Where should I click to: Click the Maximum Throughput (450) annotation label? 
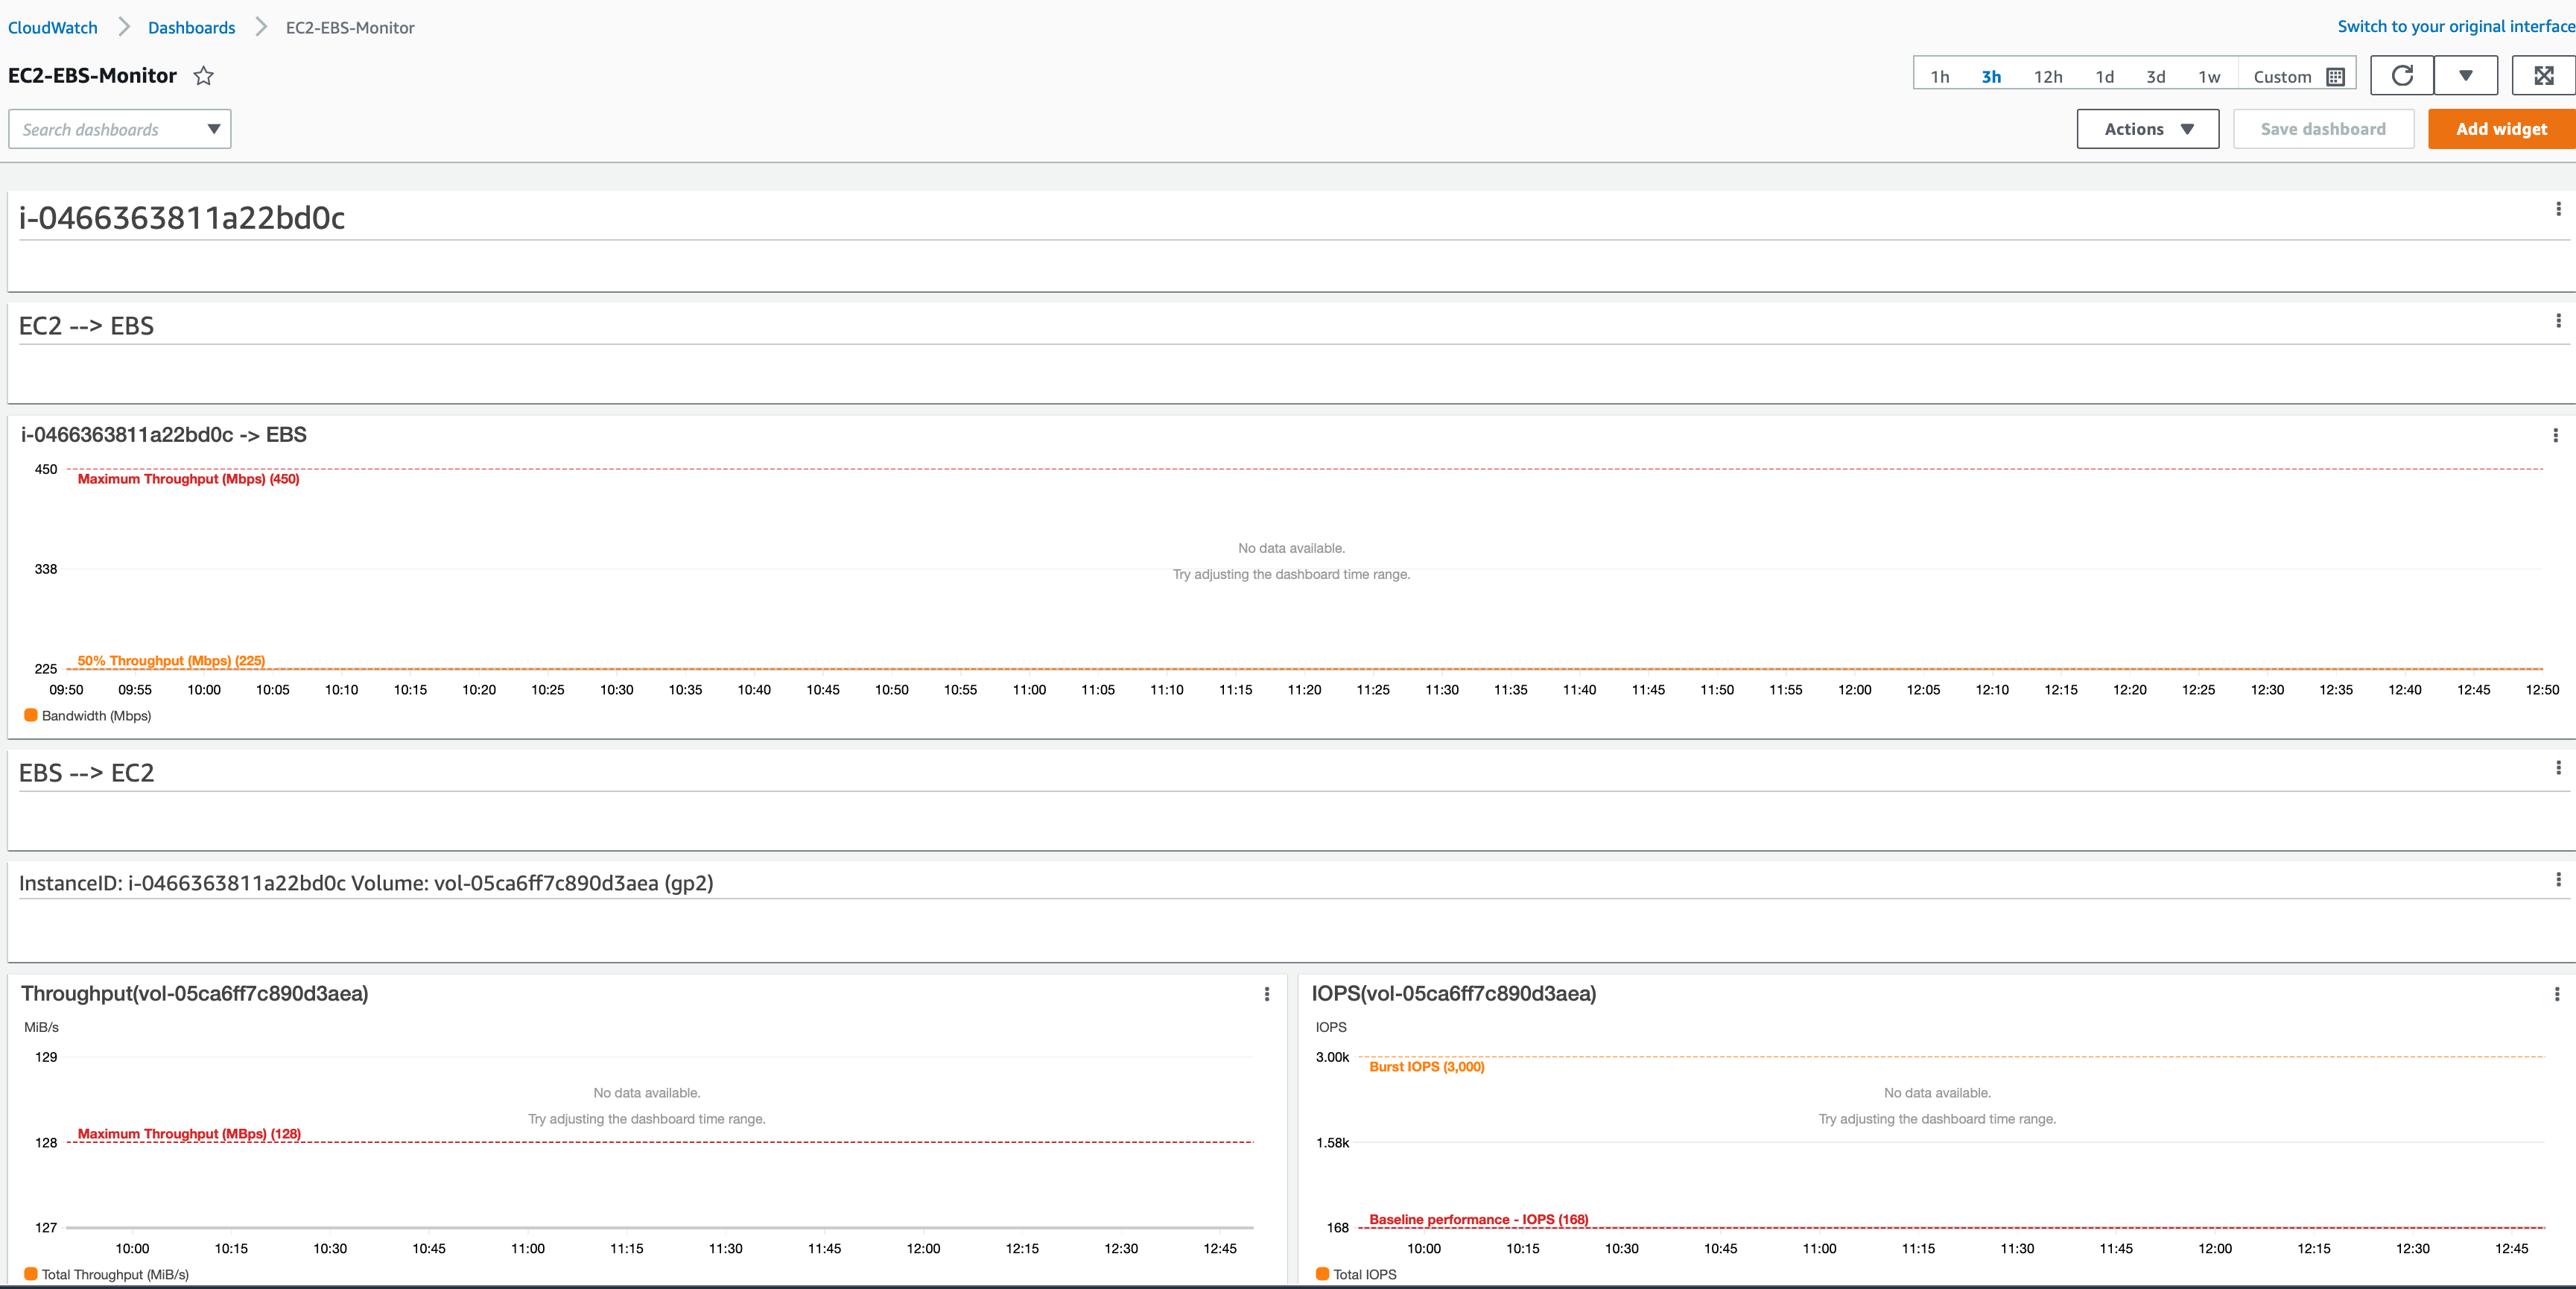coord(188,479)
